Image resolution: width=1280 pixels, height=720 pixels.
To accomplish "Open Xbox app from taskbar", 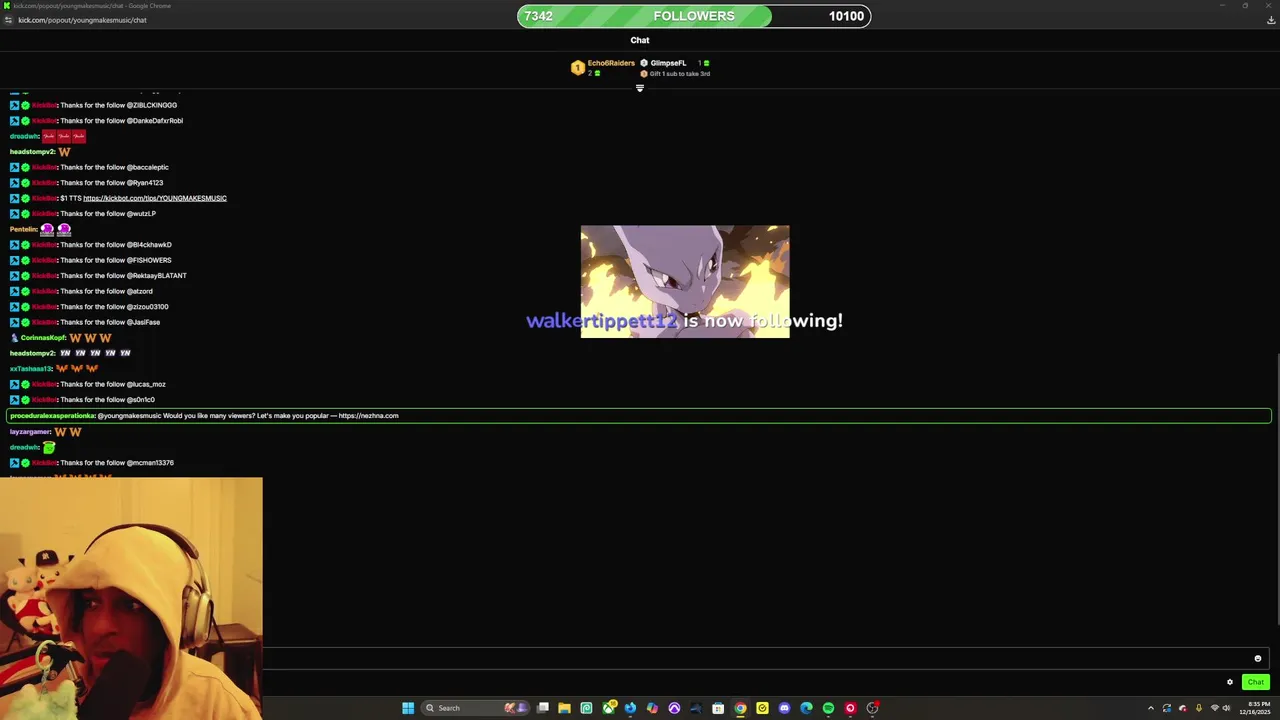I will (x=608, y=708).
